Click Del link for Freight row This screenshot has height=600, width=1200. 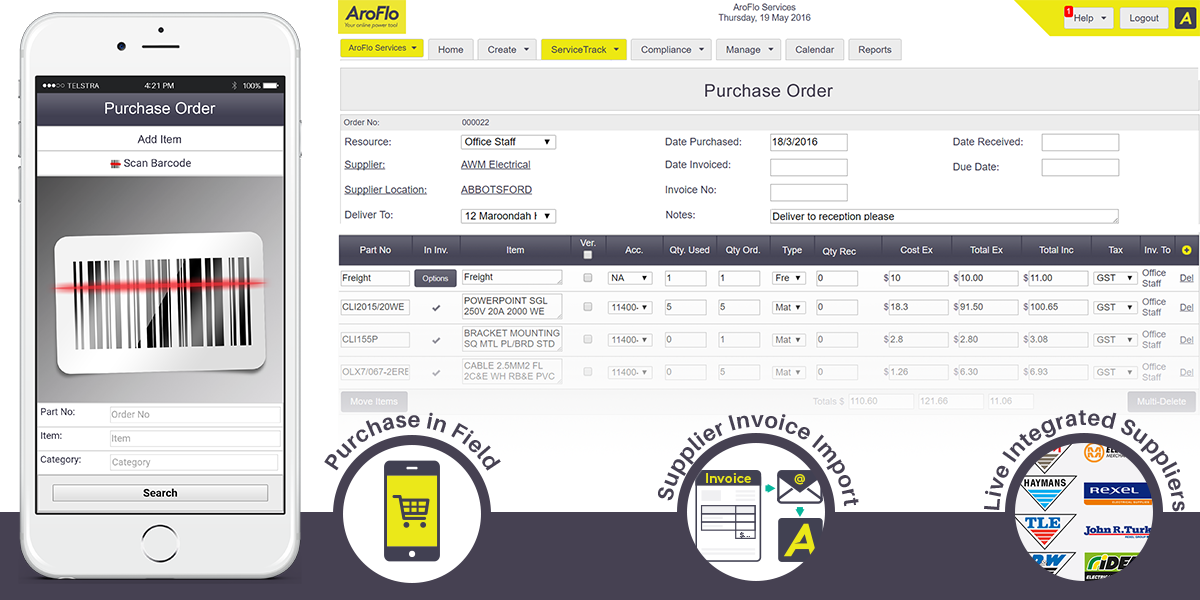click(1187, 278)
